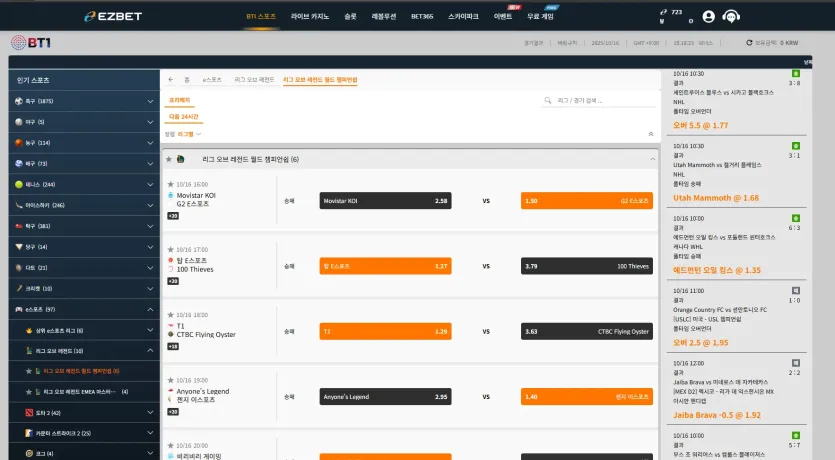Viewport: 835px width, 460px height.
Task: Open the 이벤트 nav item
Action: [x=503, y=17]
